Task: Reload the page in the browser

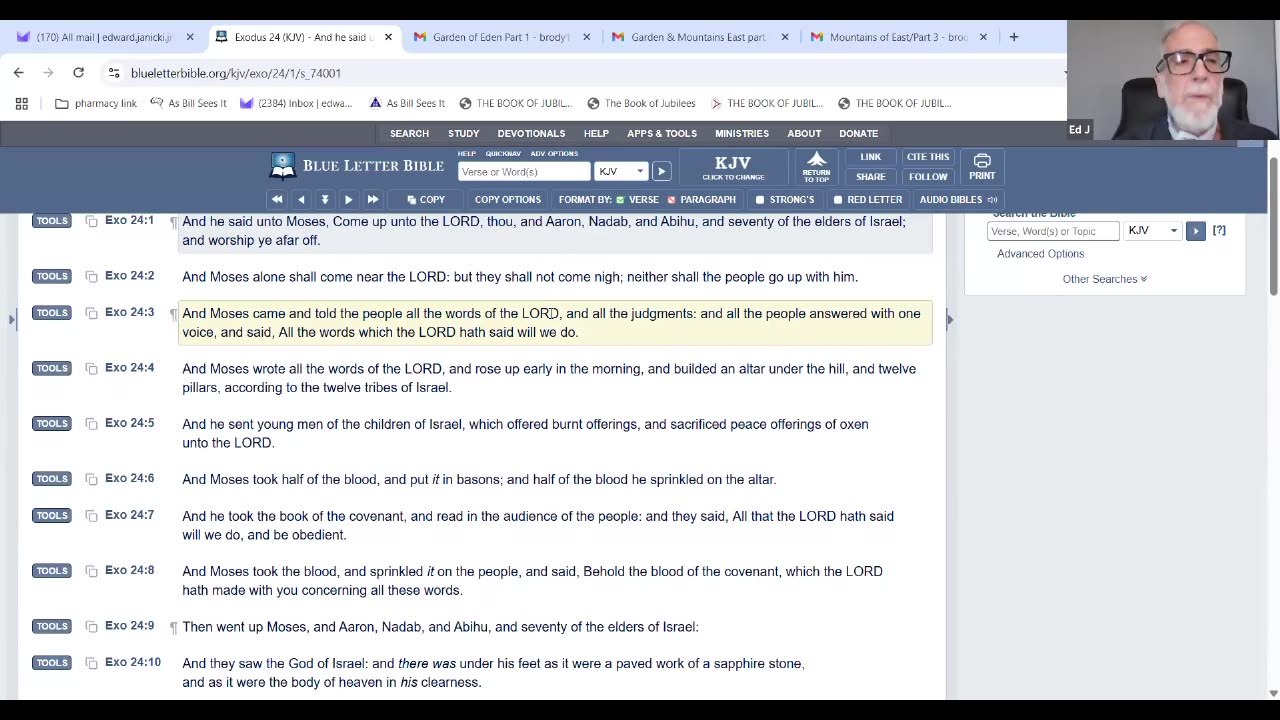Action: 78,73
